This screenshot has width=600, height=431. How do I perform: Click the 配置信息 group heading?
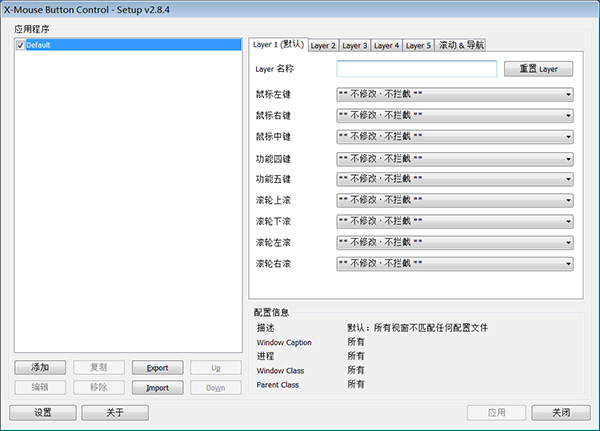coord(271,312)
